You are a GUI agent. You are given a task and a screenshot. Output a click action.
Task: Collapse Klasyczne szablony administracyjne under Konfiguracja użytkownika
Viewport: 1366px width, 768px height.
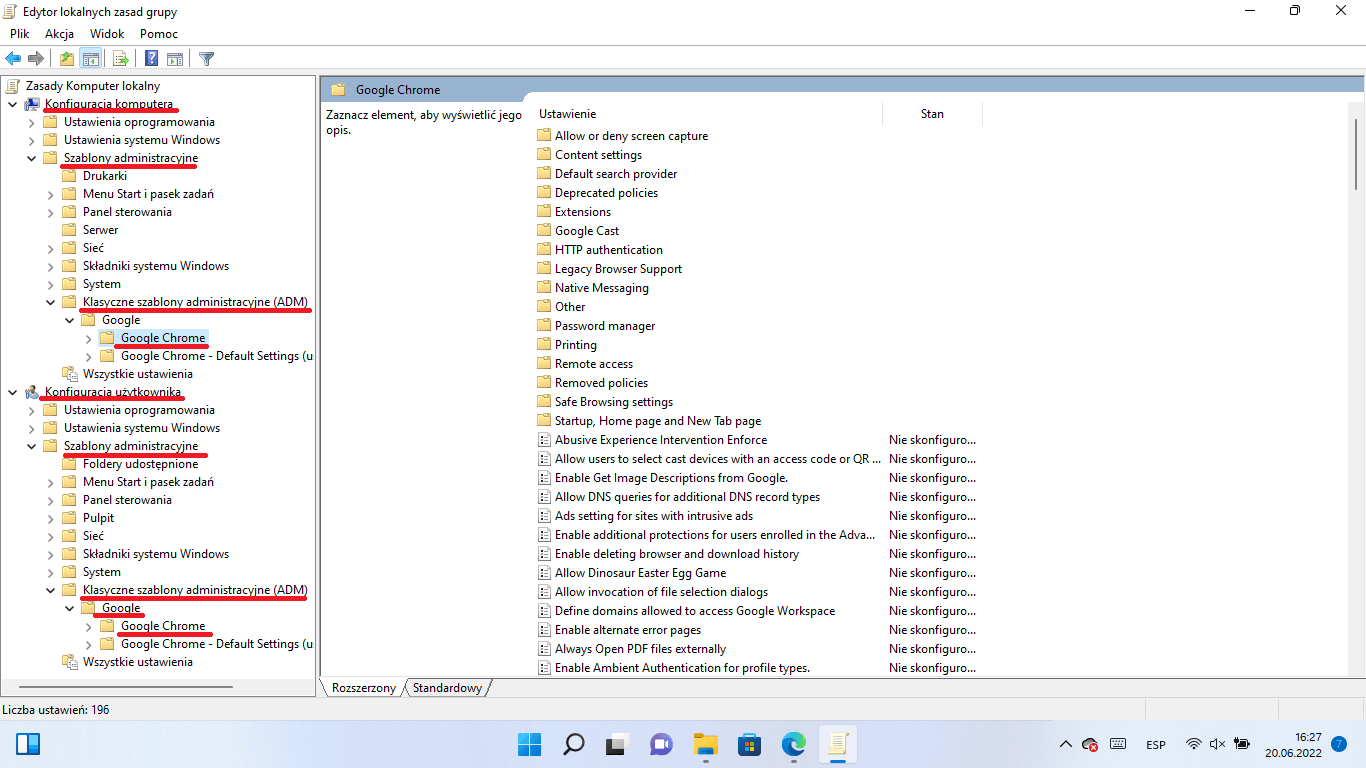[x=50, y=590]
